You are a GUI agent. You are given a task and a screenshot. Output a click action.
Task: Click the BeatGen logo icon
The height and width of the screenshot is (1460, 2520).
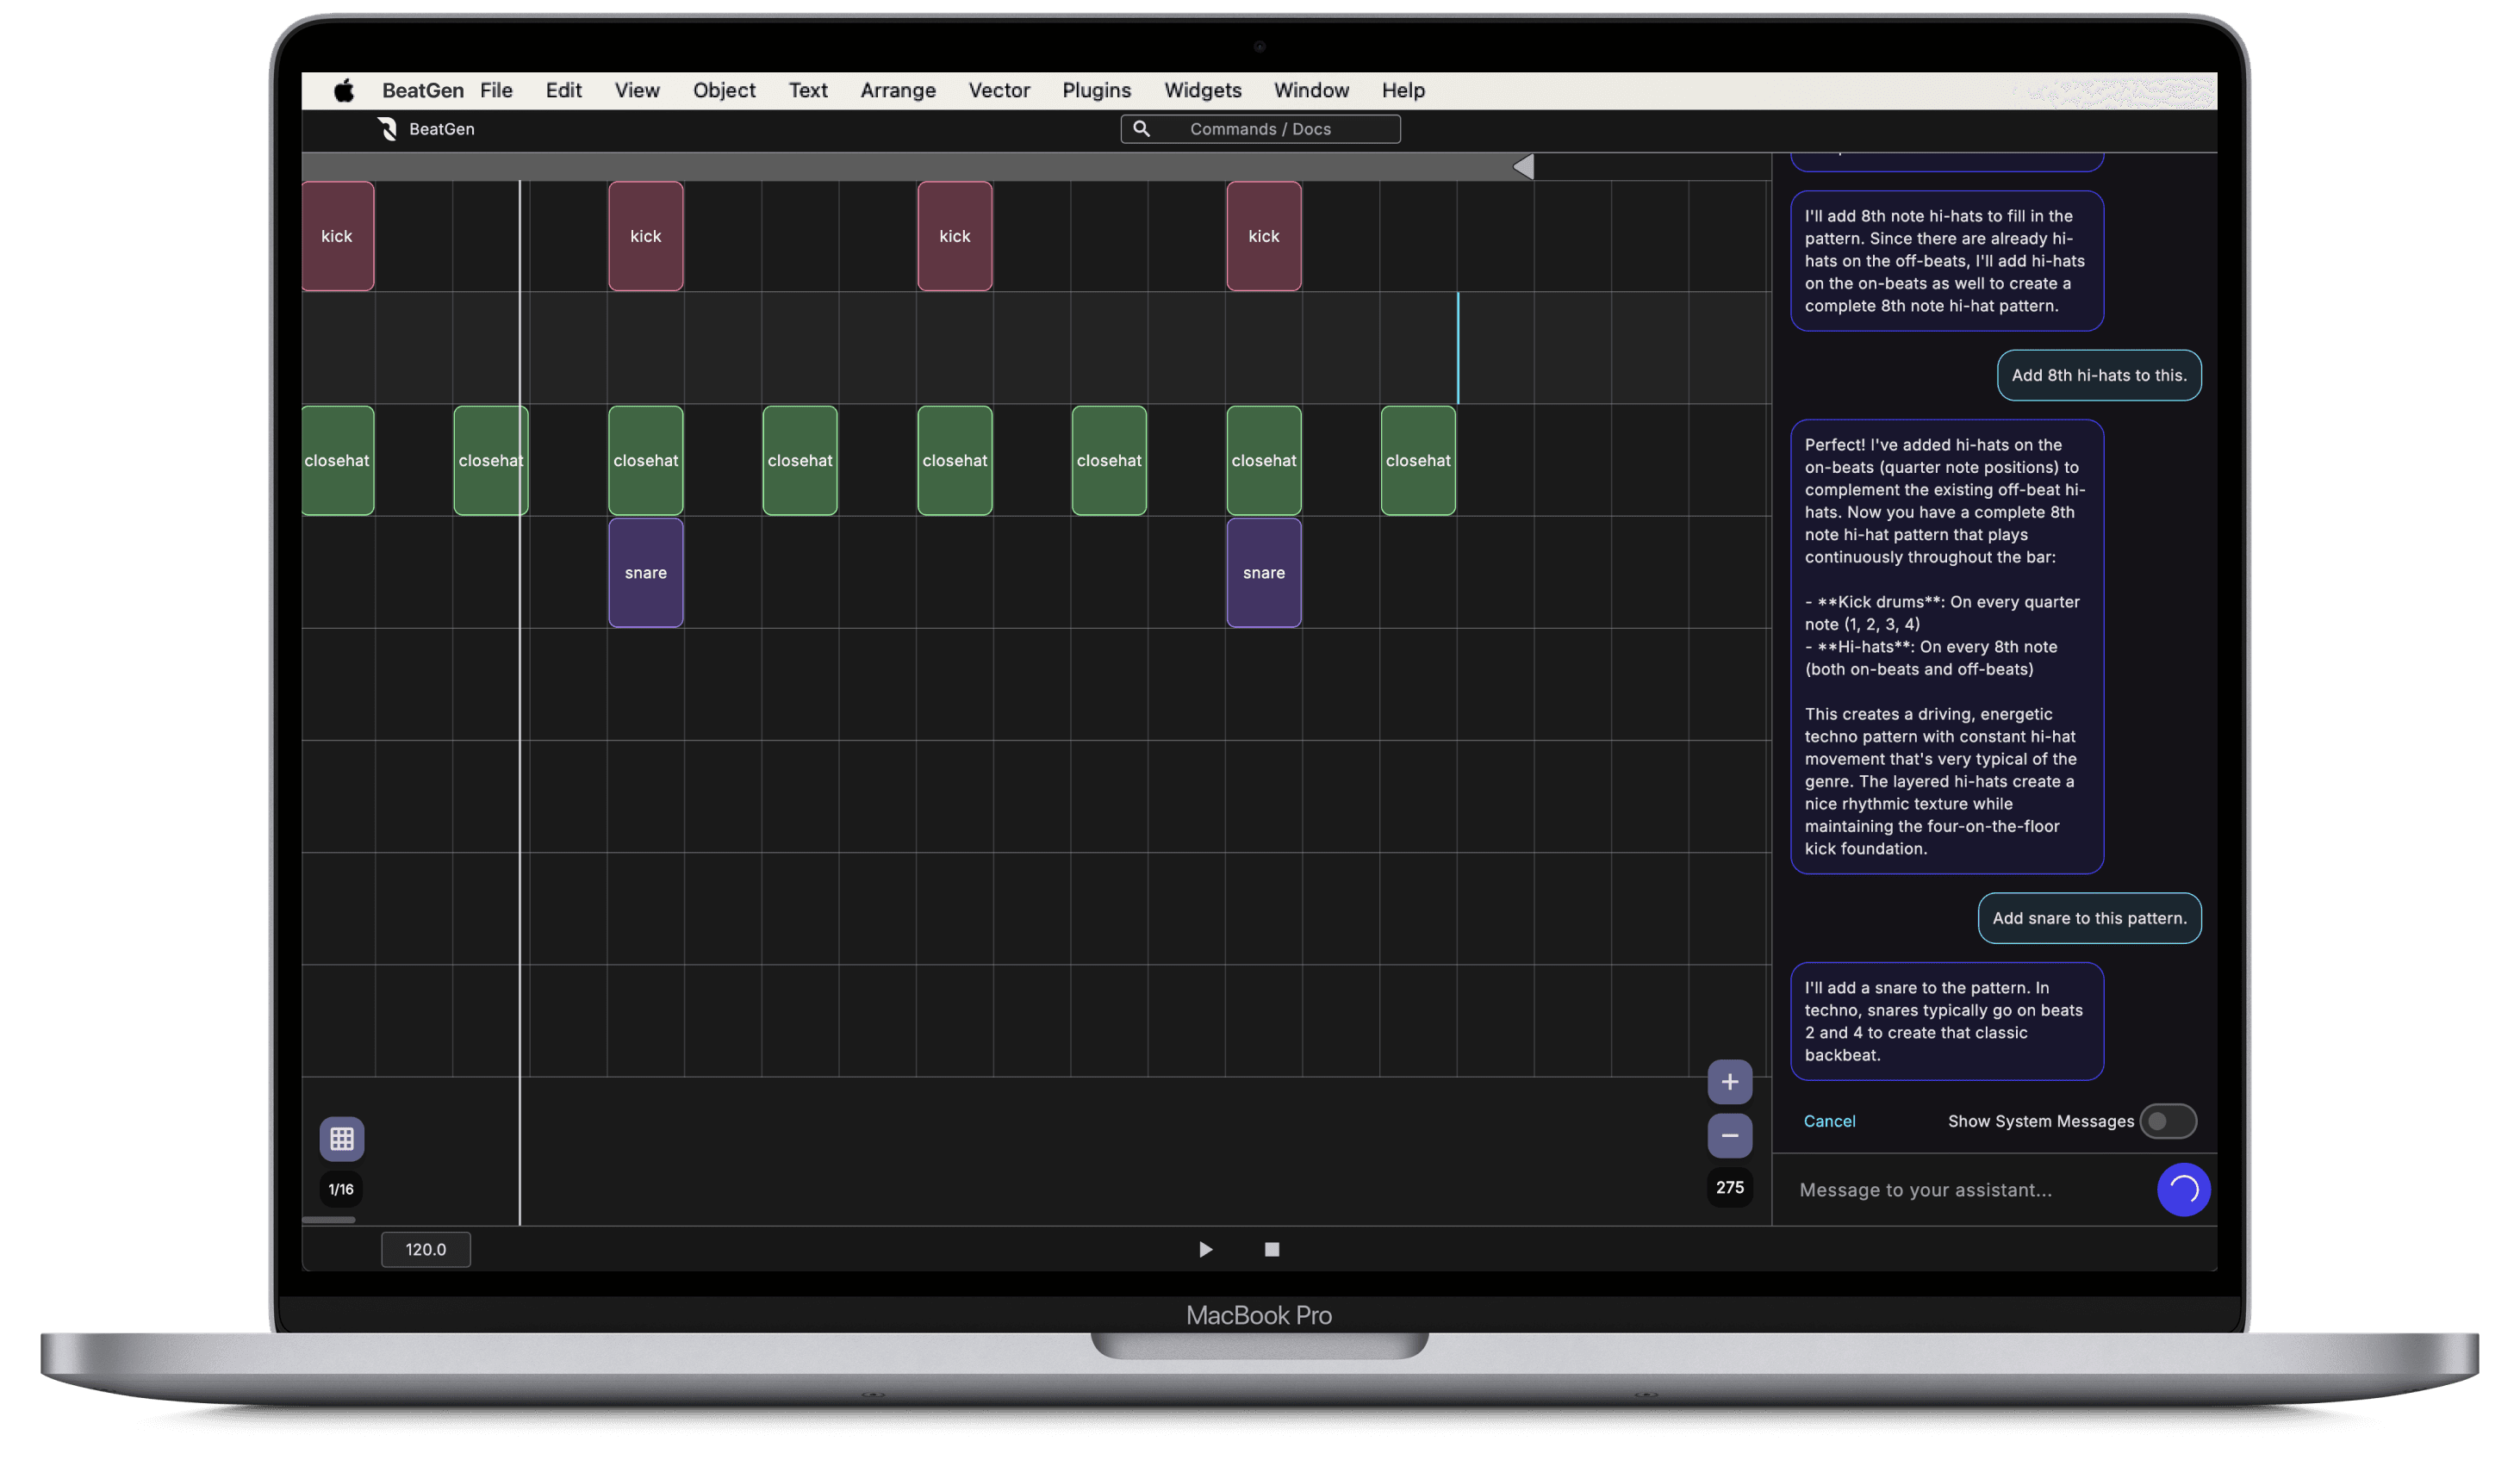(x=388, y=129)
